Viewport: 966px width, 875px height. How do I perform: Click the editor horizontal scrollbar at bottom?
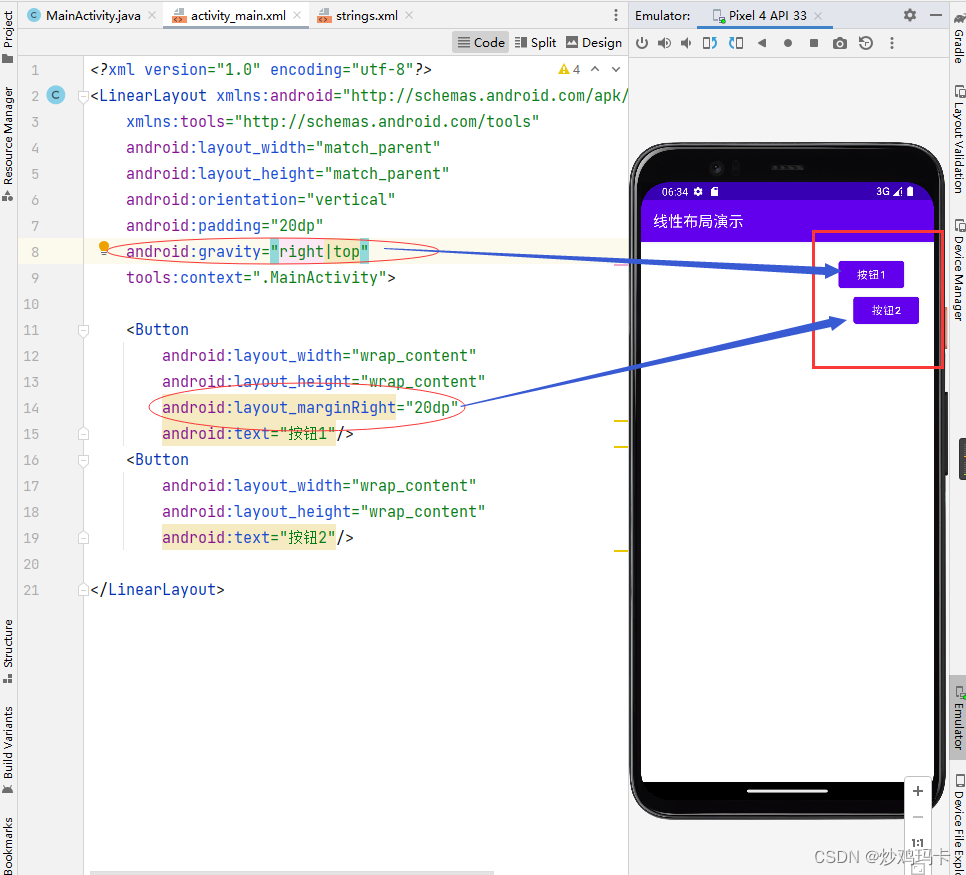[292, 872]
